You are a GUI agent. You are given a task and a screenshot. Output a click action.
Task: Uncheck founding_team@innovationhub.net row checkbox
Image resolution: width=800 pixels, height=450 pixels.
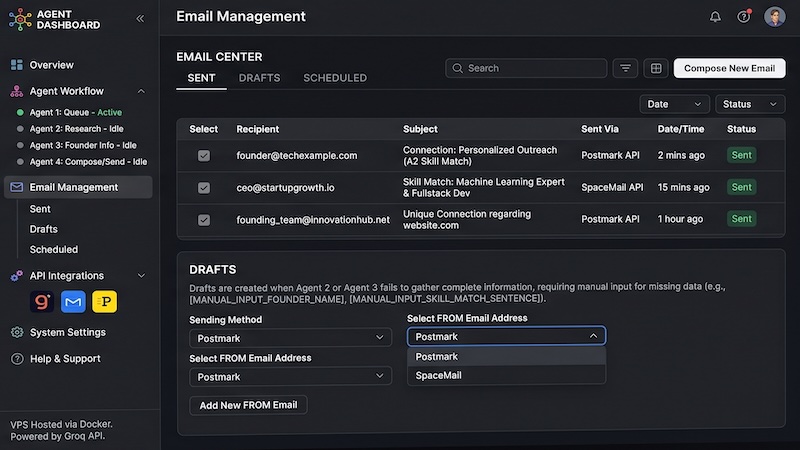[x=204, y=220]
